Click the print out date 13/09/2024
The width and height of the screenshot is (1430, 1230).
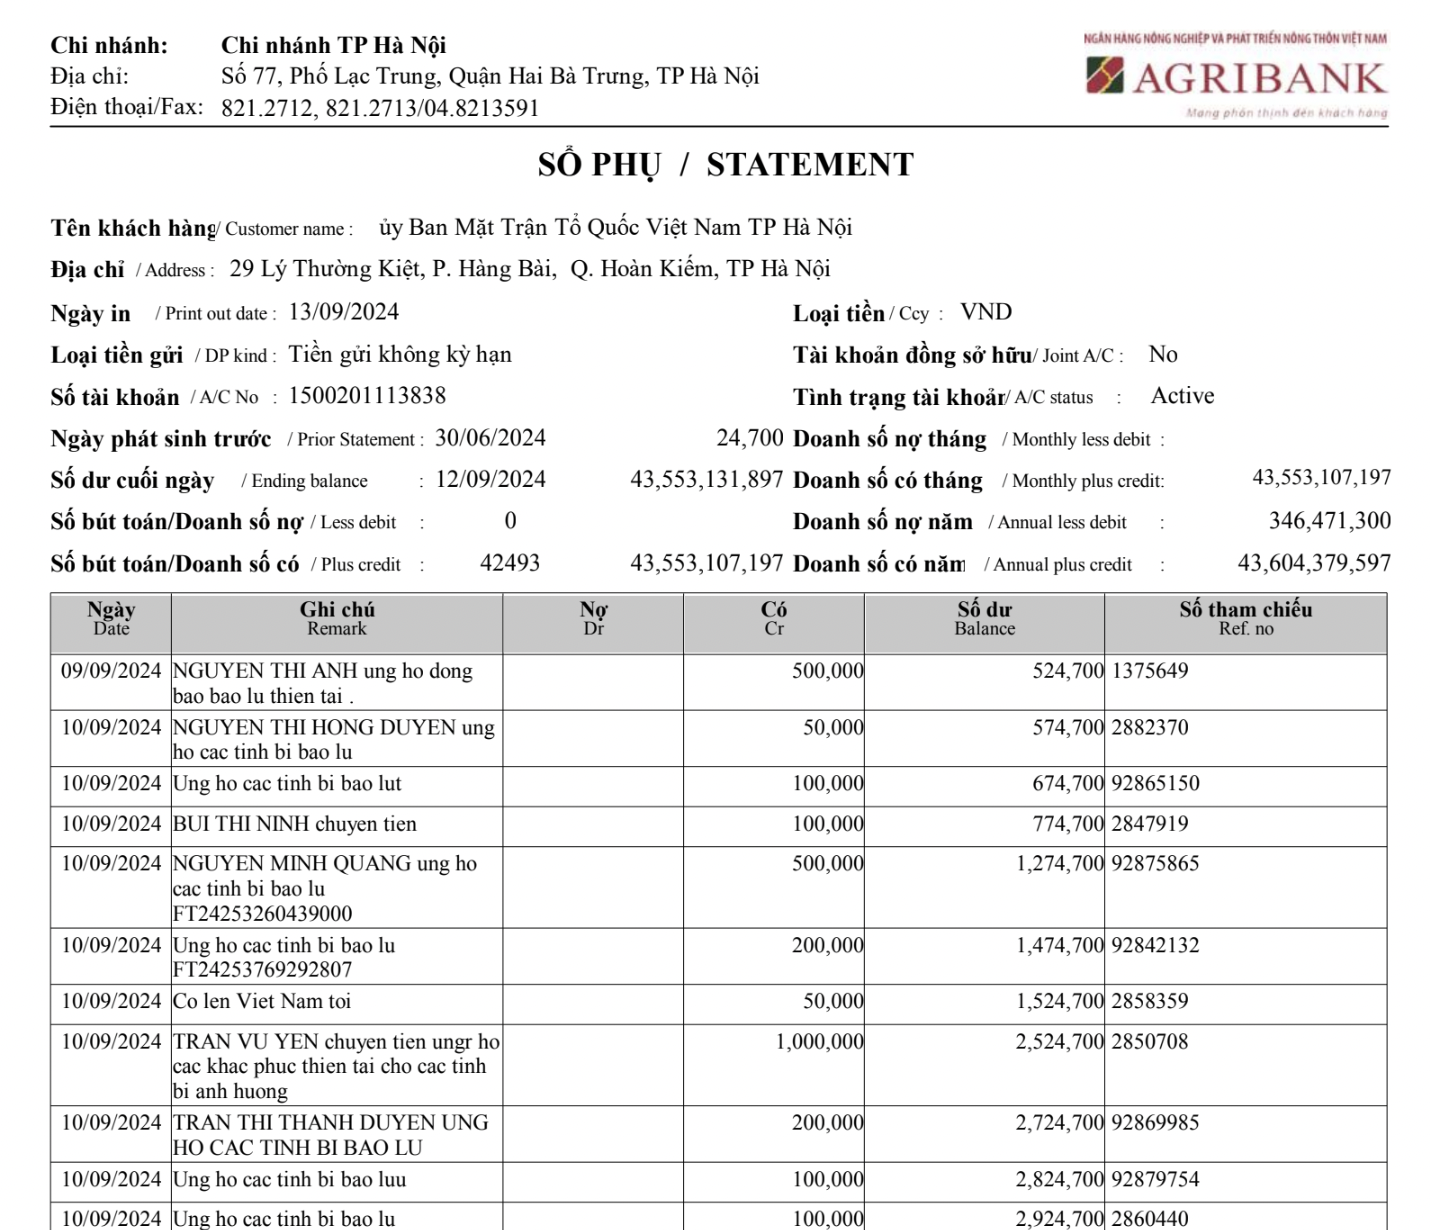coord(343,312)
